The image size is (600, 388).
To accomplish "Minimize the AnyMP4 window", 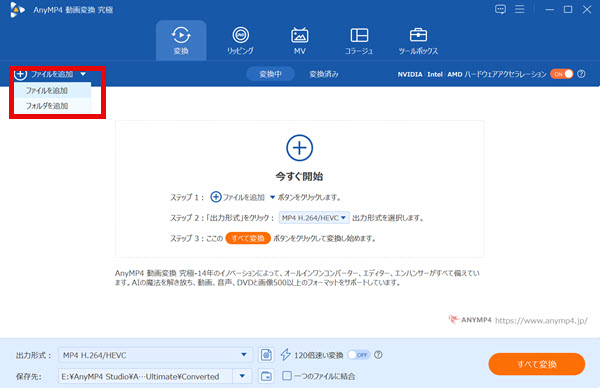I will tap(549, 10).
